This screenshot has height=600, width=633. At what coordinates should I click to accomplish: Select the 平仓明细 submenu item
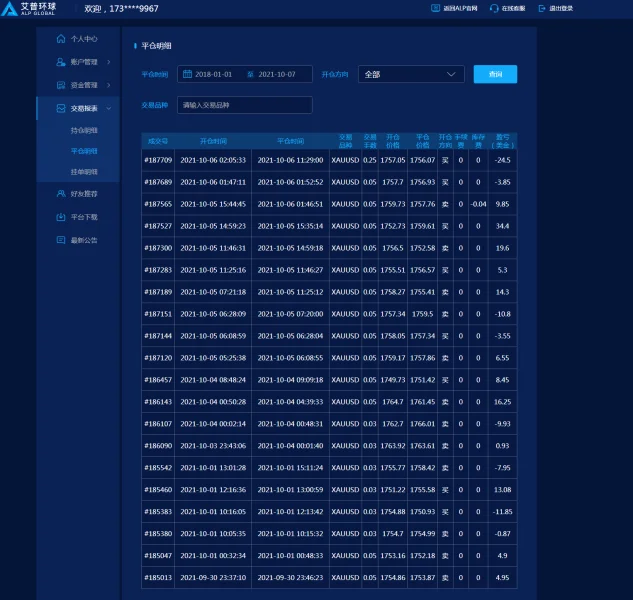tap(84, 151)
